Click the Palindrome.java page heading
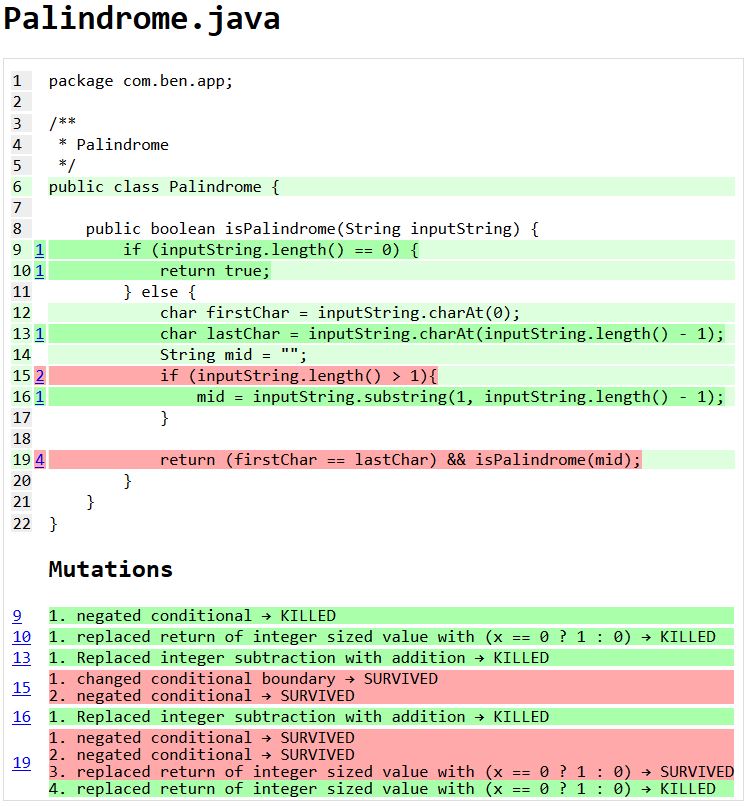 point(142,20)
